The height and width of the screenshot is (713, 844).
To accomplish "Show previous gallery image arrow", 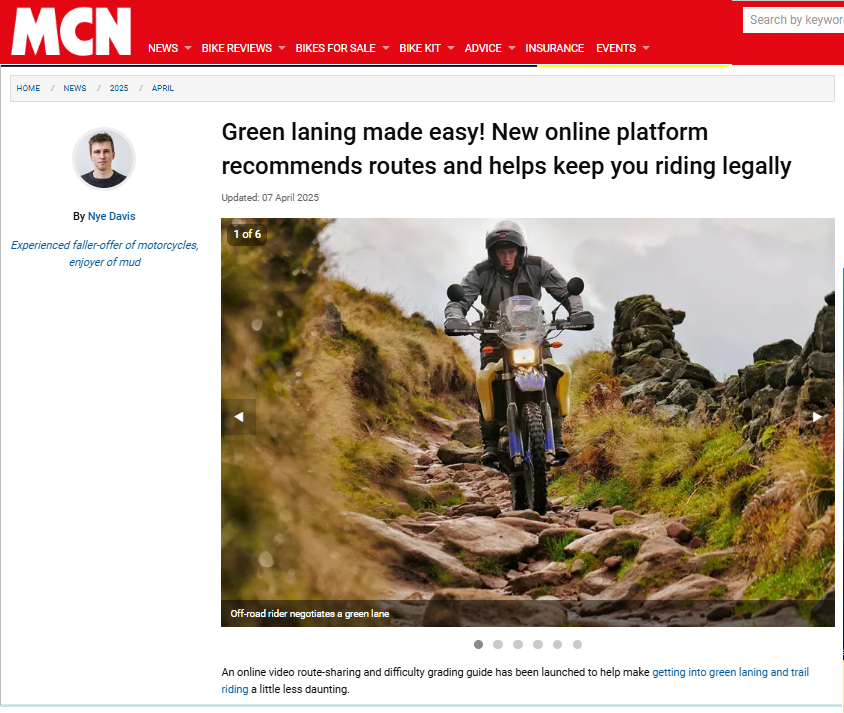I will pos(238,416).
